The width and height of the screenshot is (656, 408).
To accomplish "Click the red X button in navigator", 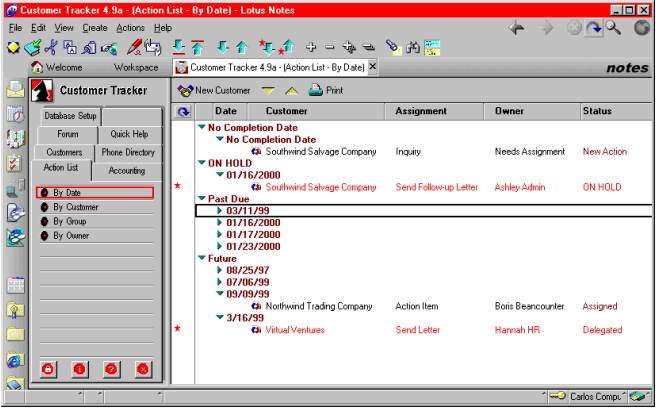I will click(x=143, y=370).
